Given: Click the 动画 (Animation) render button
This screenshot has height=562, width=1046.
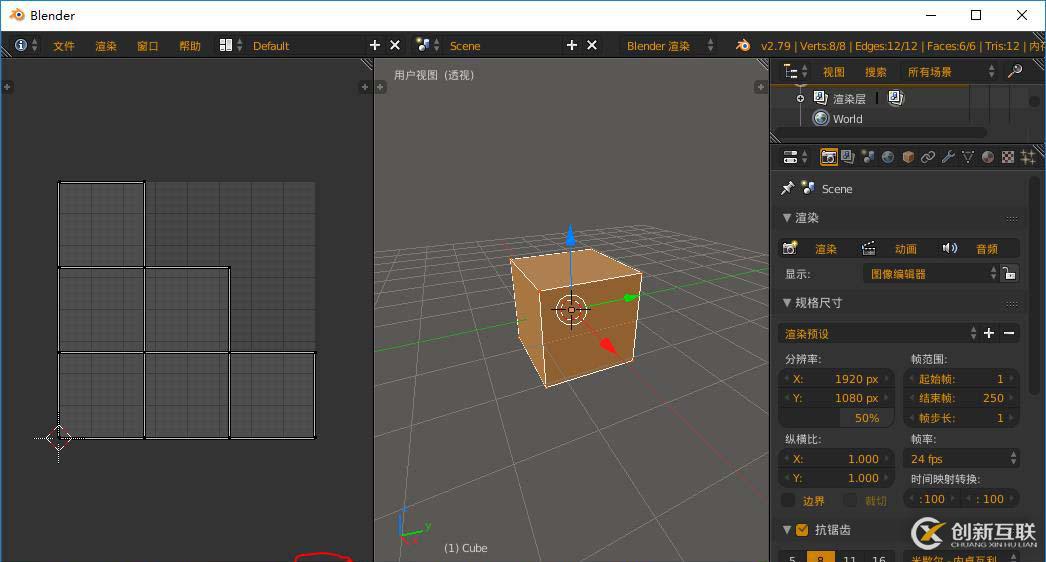Looking at the screenshot, I should [x=896, y=248].
